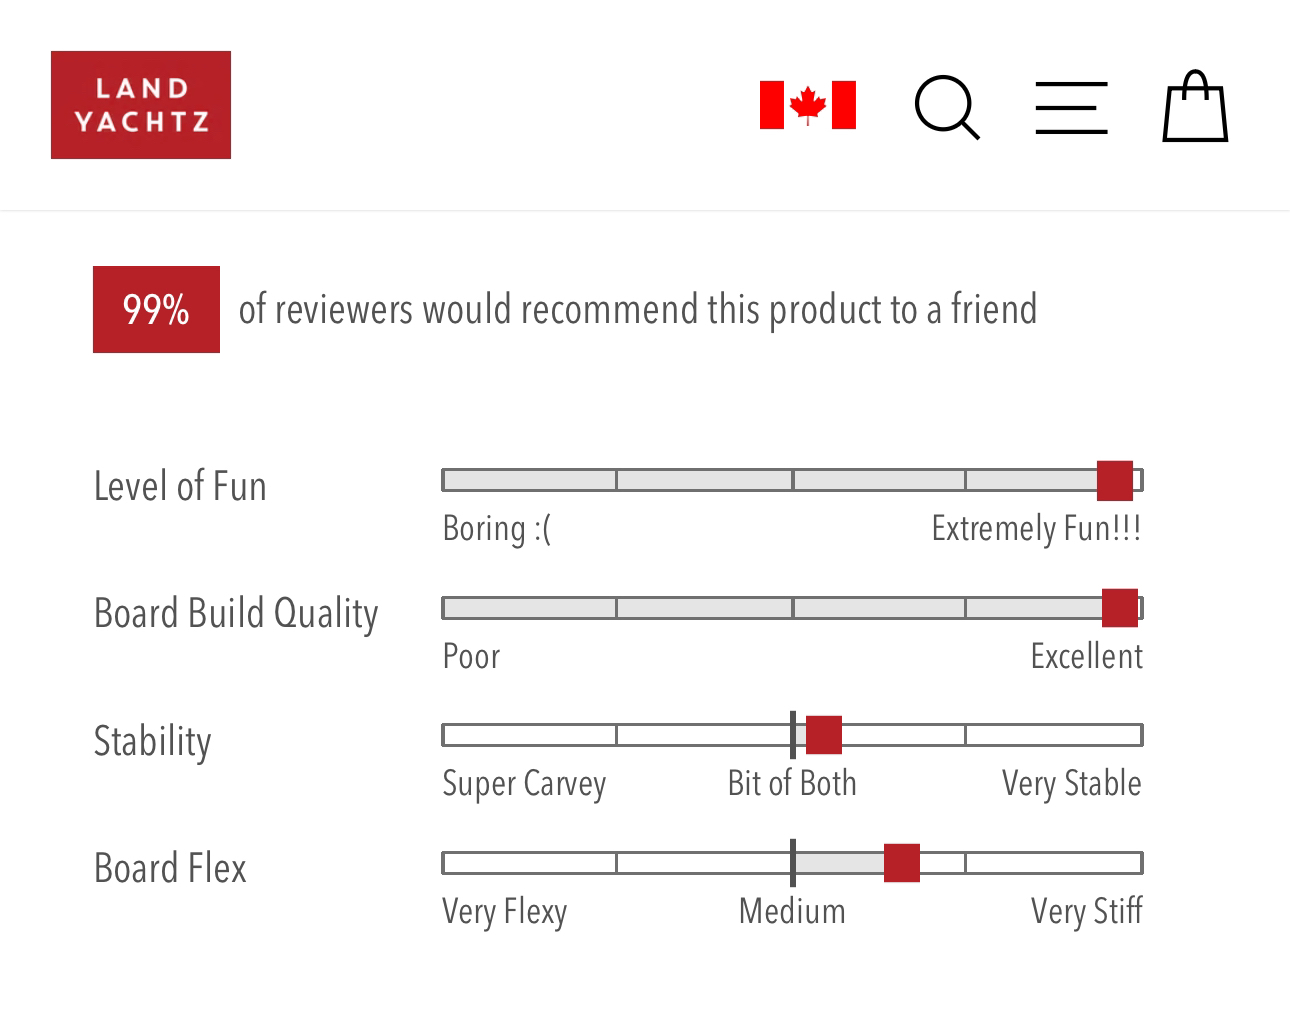Click the Landyachtz logo
The width and height of the screenshot is (1290, 1017).
pyautogui.click(x=141, y=105)
